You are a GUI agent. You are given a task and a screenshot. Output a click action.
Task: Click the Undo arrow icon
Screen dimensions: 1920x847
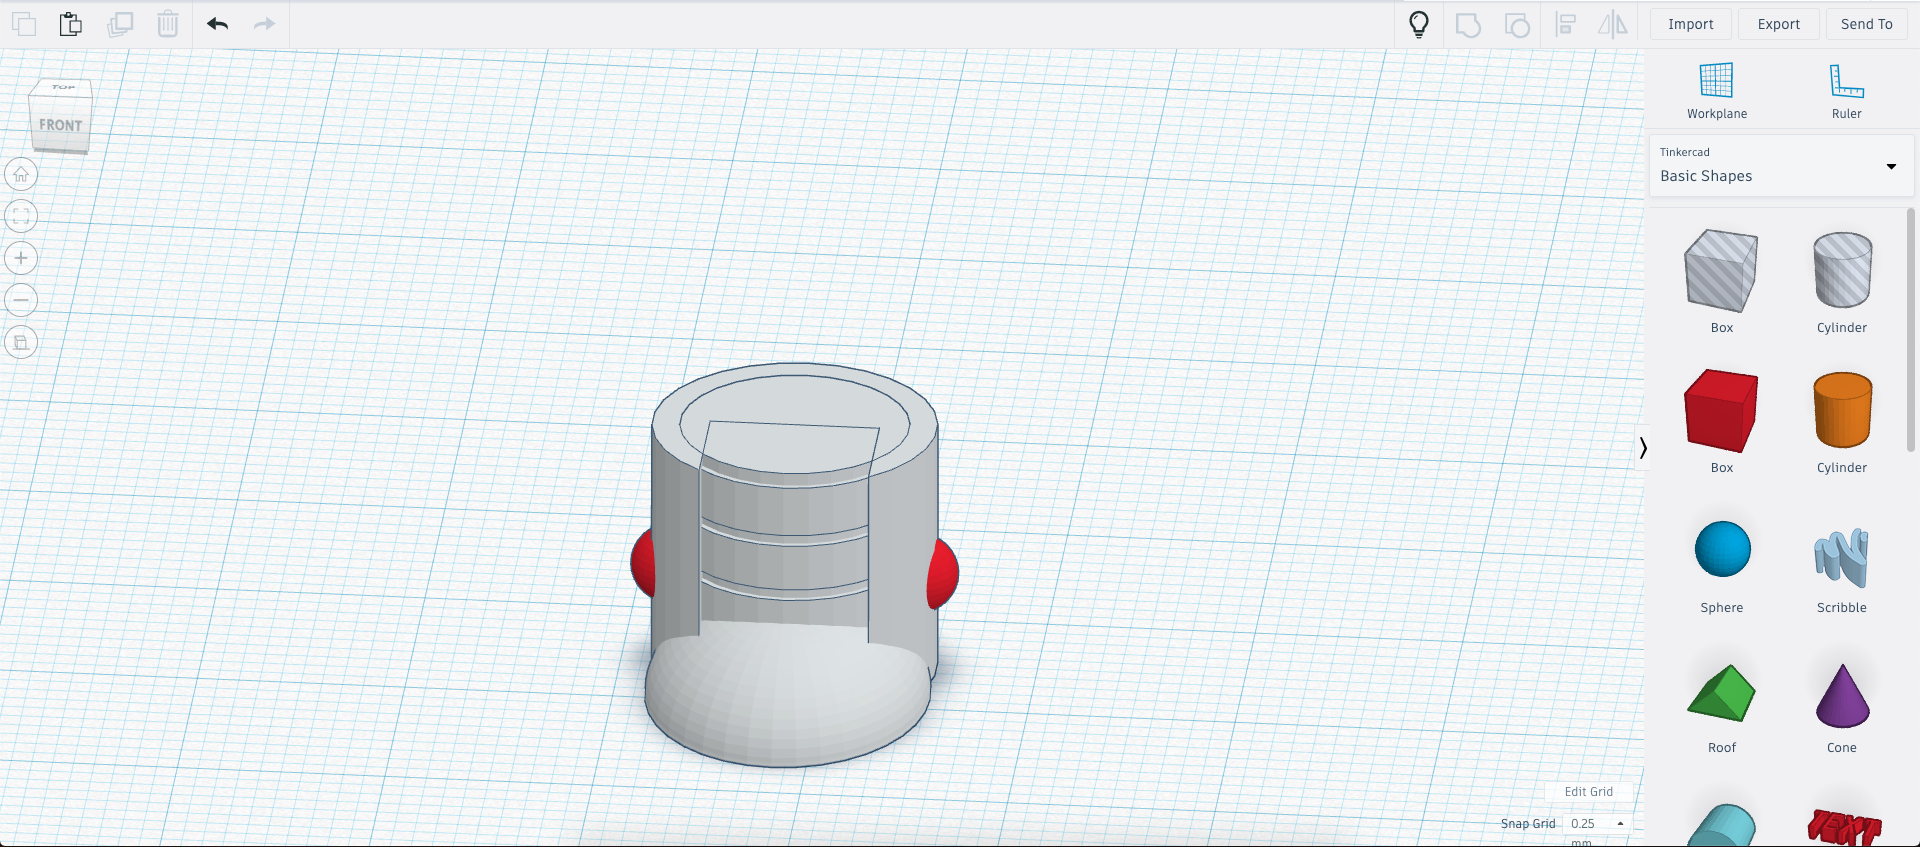click(x=217, y=24)
